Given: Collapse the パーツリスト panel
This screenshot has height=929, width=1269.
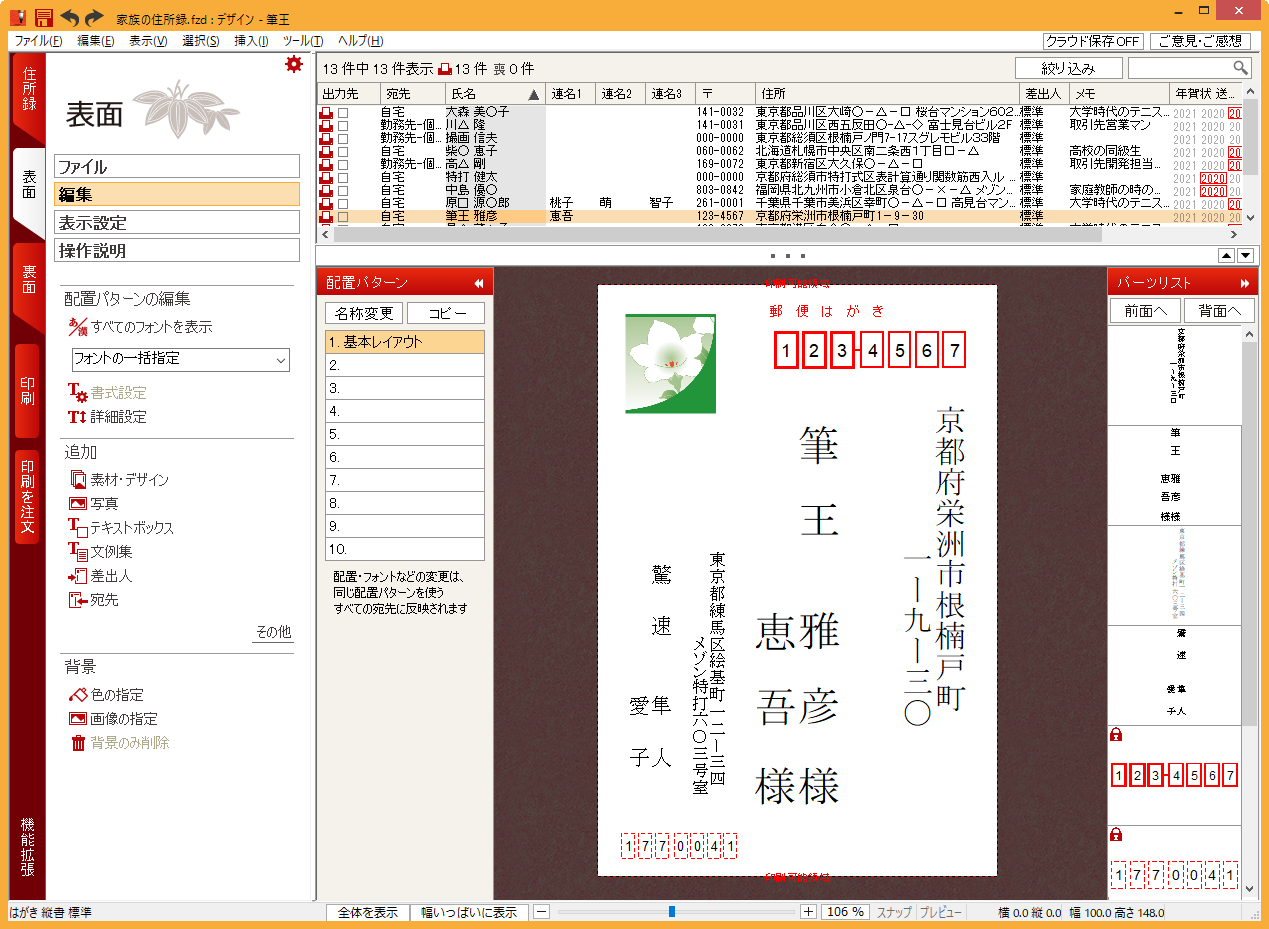Looking at the screenshot, I should (1245, 283).
